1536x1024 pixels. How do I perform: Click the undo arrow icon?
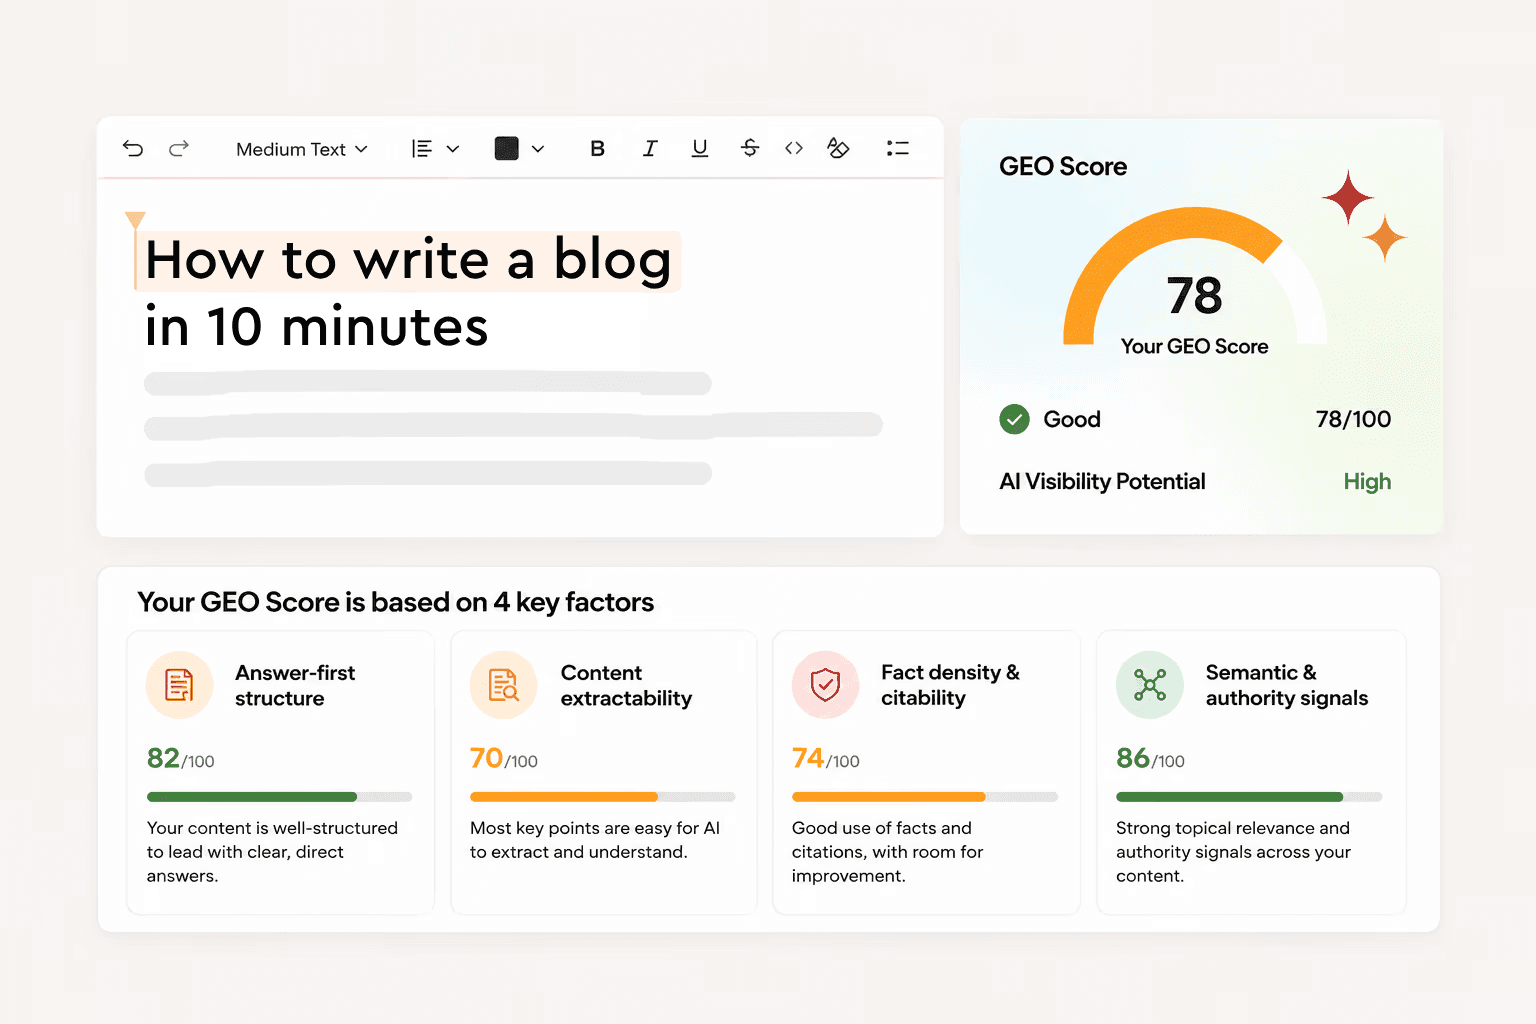(x=133, y=149)
